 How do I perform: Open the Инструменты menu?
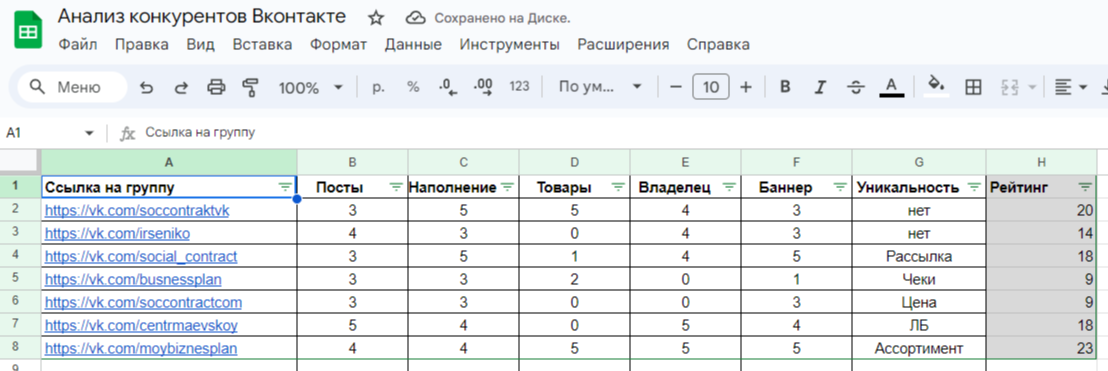[x=509, y=45]
